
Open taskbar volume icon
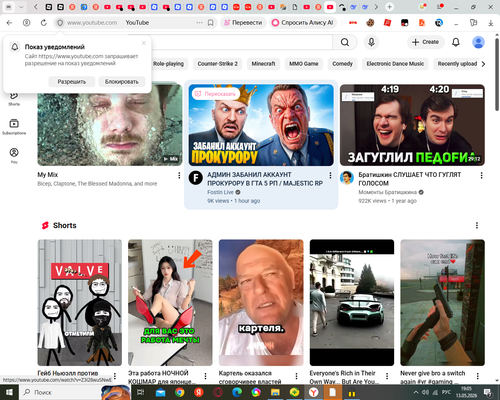[425, 392]
